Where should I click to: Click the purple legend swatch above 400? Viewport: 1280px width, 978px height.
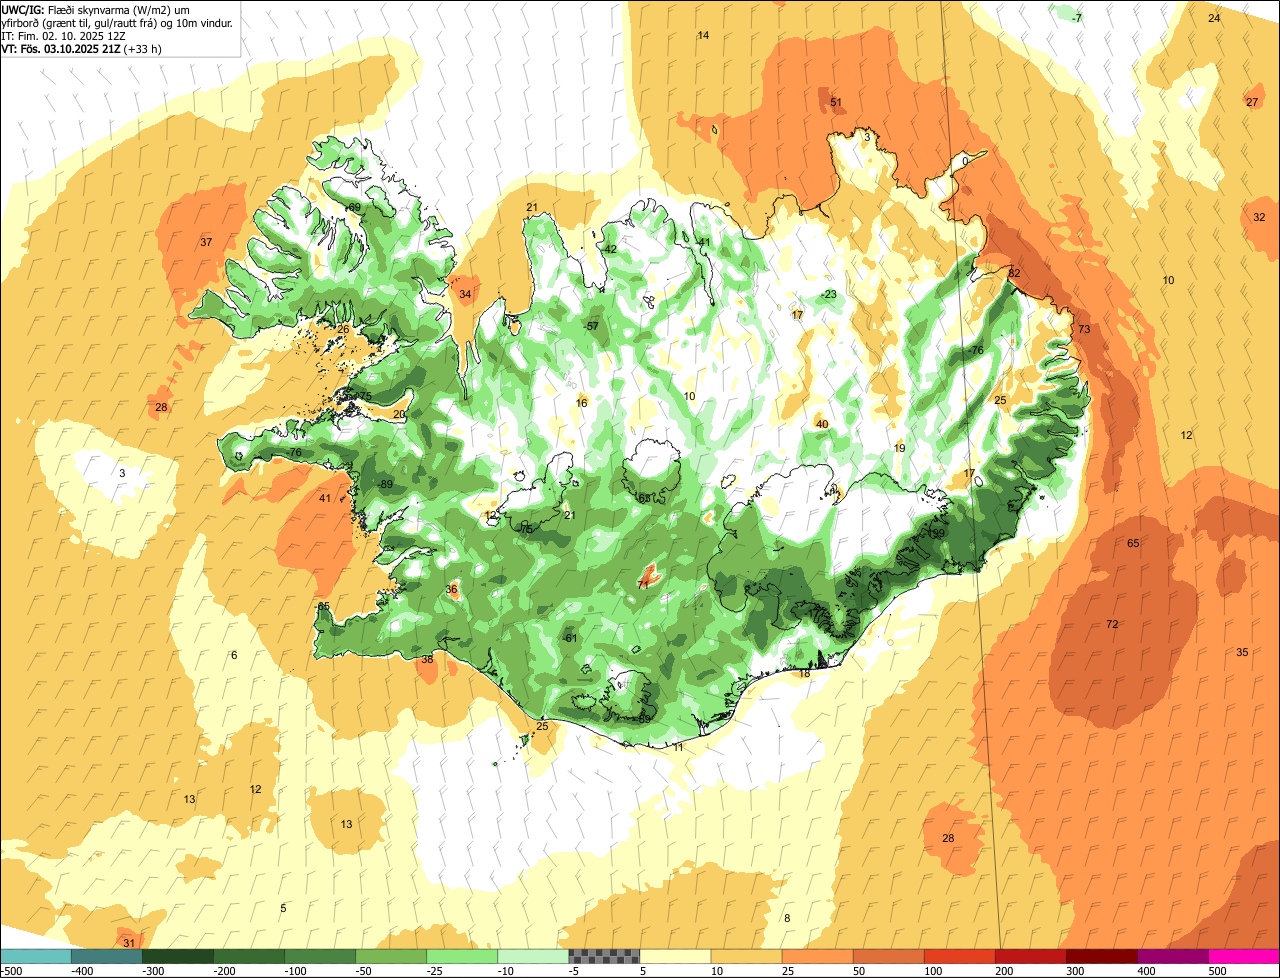(x=1173, y=956)
